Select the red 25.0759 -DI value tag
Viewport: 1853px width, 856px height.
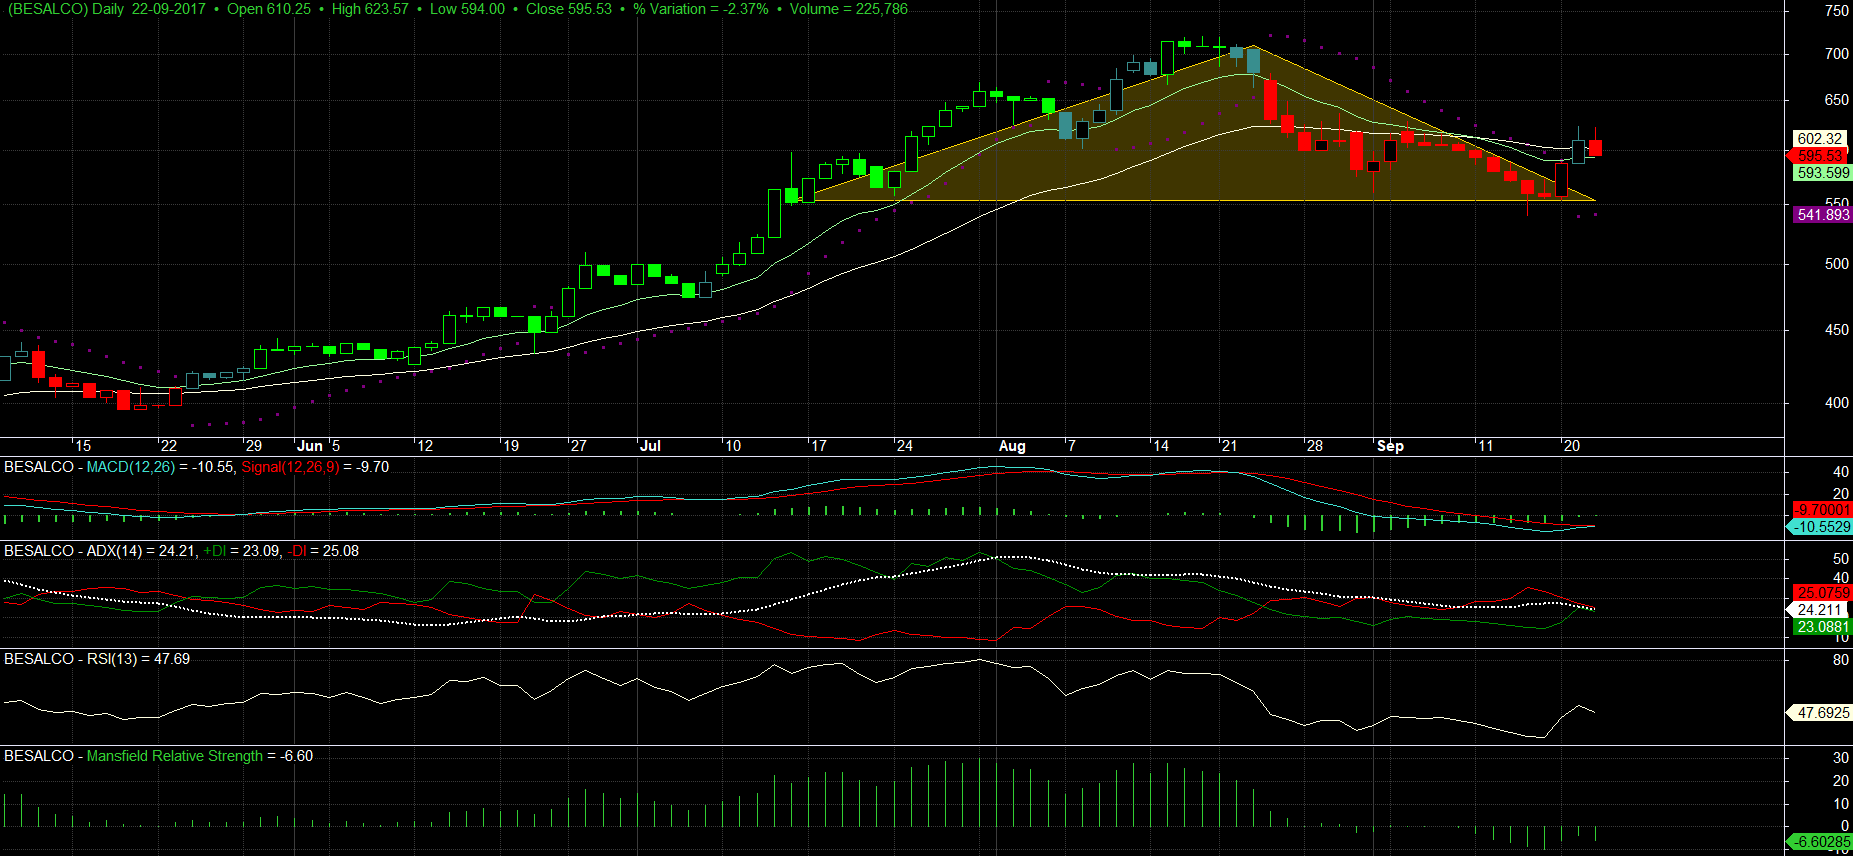(1822, 593)
